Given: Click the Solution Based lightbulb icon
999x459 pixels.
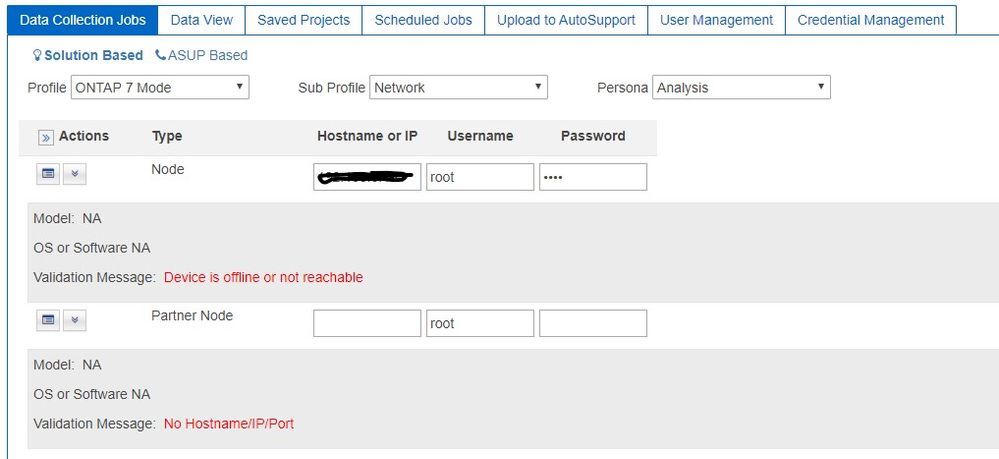Looking at the screenshot, I should click(x=37, y=56).
